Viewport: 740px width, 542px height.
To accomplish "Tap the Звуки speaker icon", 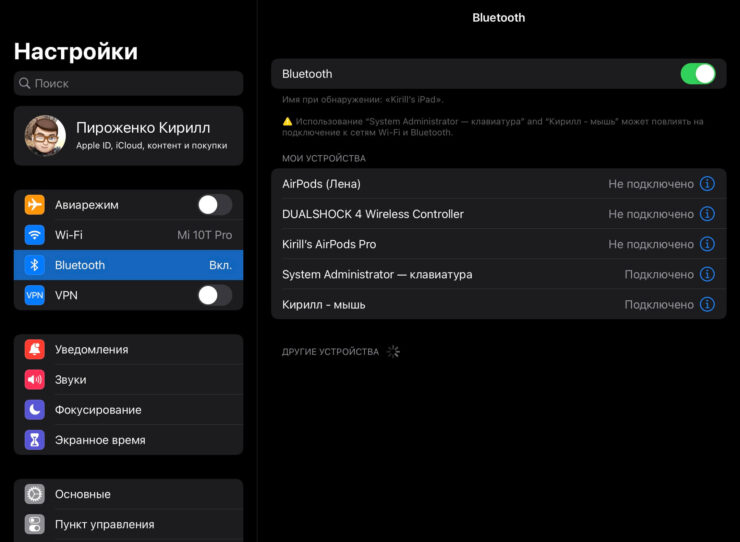I will click(x=35, y=380).
